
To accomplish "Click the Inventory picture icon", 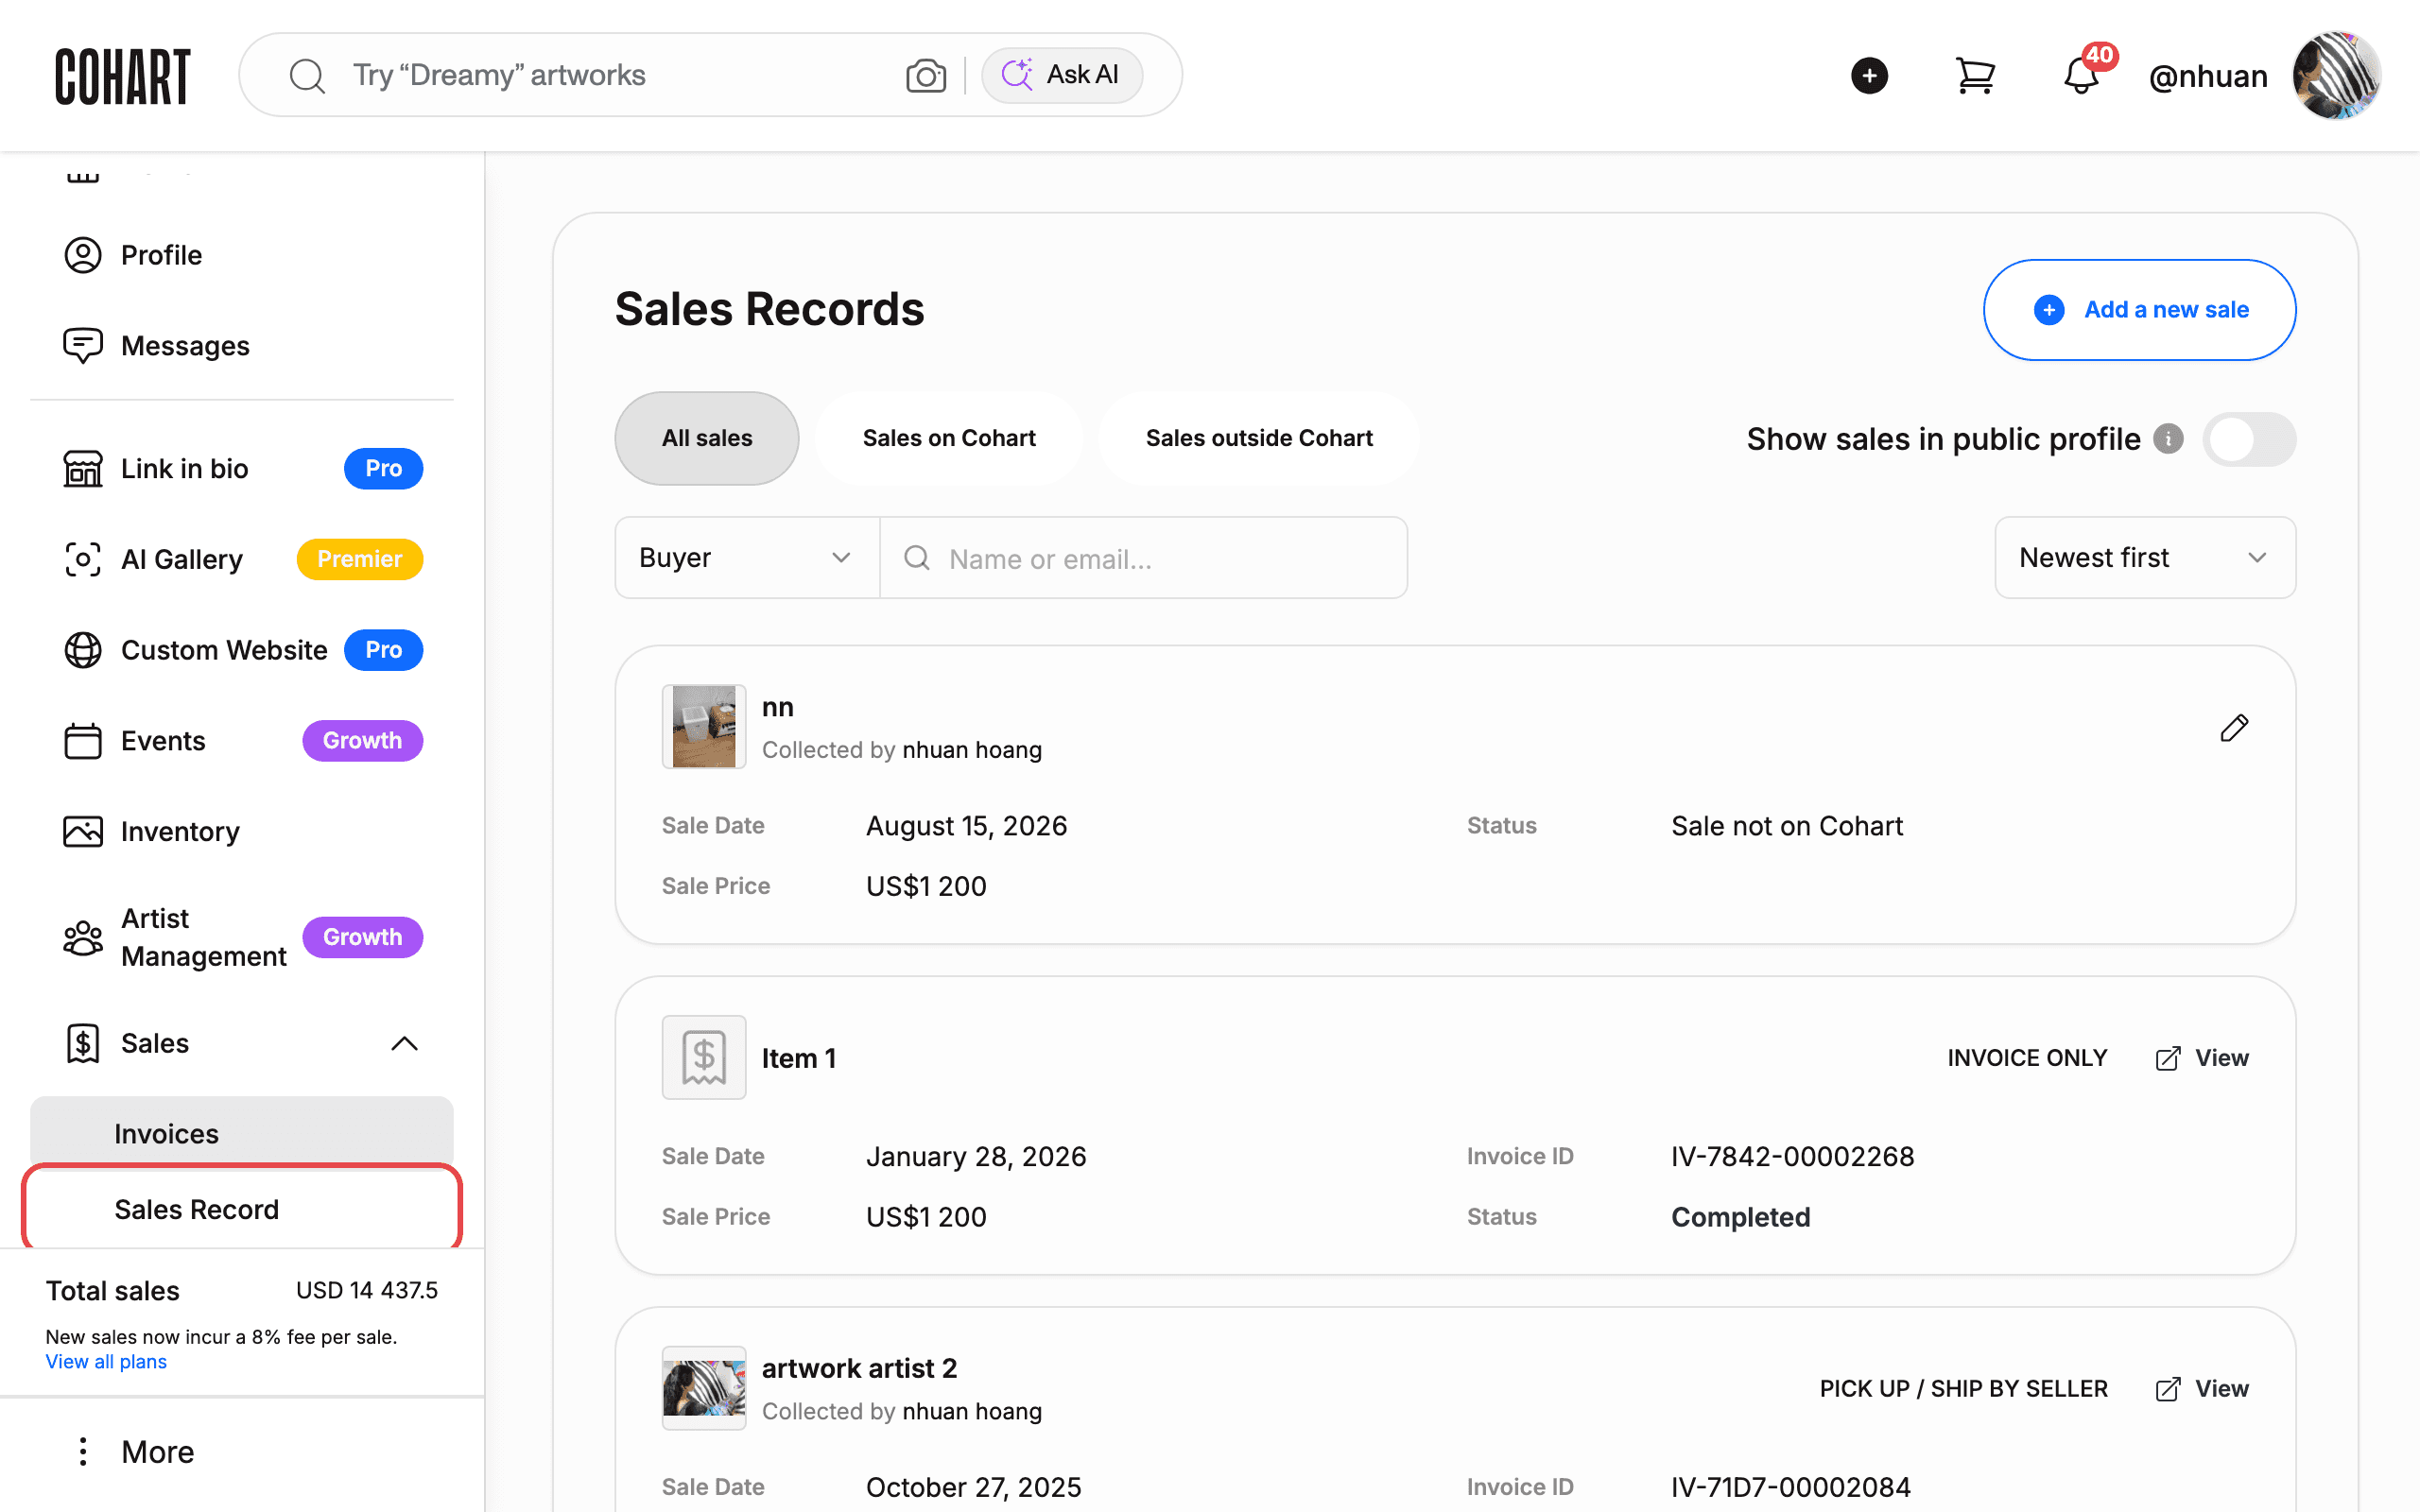I will pyautogui.click(x=83, y=832).
